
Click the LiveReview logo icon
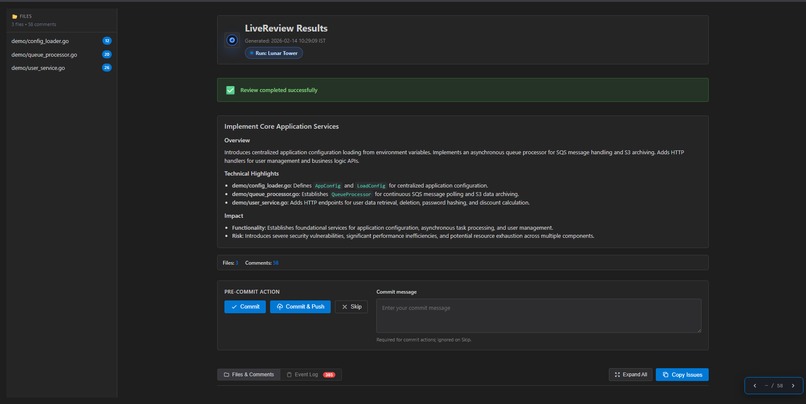[x=232, y=40]
